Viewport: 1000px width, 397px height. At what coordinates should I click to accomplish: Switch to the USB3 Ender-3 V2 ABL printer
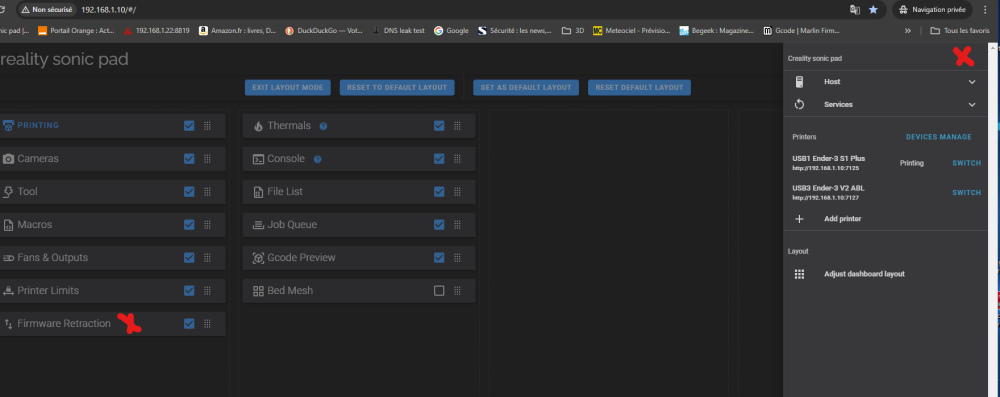tap(966, 193)
